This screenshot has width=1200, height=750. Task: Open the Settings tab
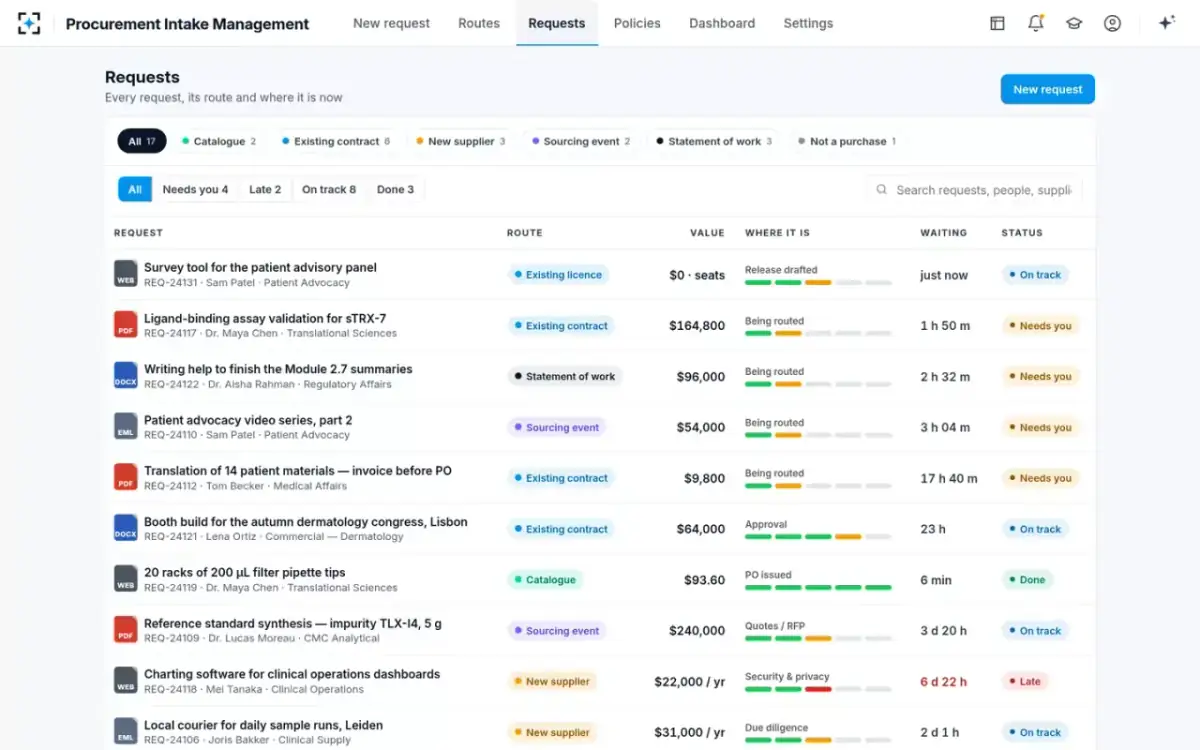[808, 23]
